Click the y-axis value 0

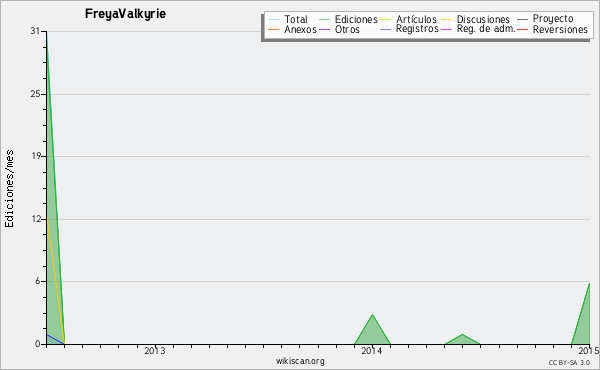(x=38, y=344)
